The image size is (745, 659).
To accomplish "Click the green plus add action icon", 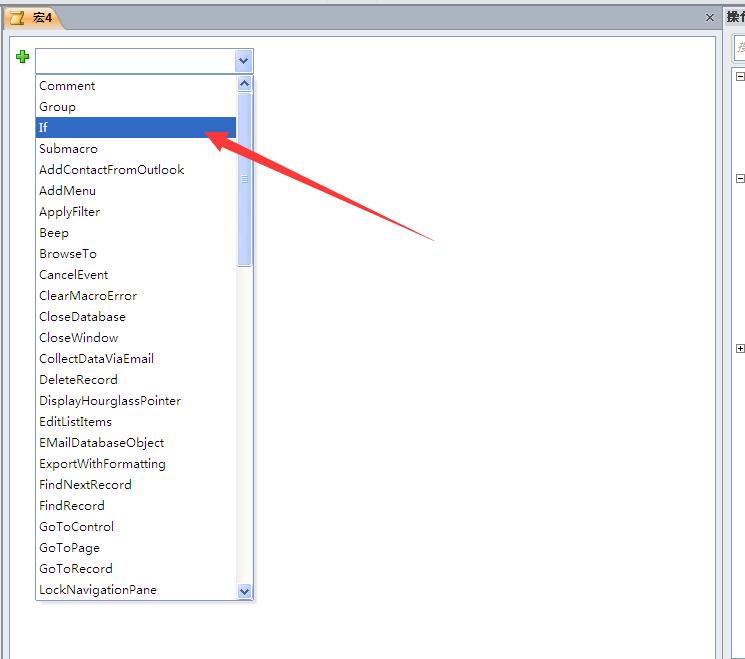I will click(x=22, y=57).
